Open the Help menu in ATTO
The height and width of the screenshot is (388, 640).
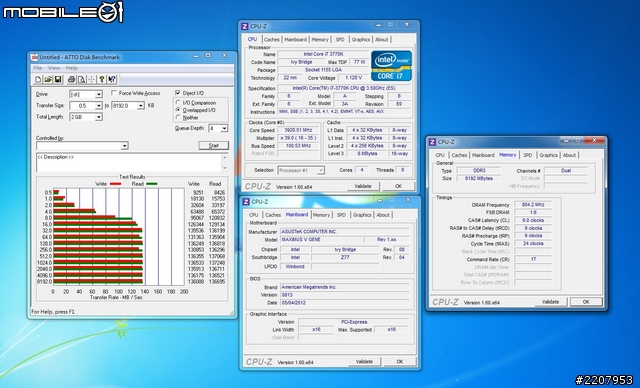(x=71, y=68)
